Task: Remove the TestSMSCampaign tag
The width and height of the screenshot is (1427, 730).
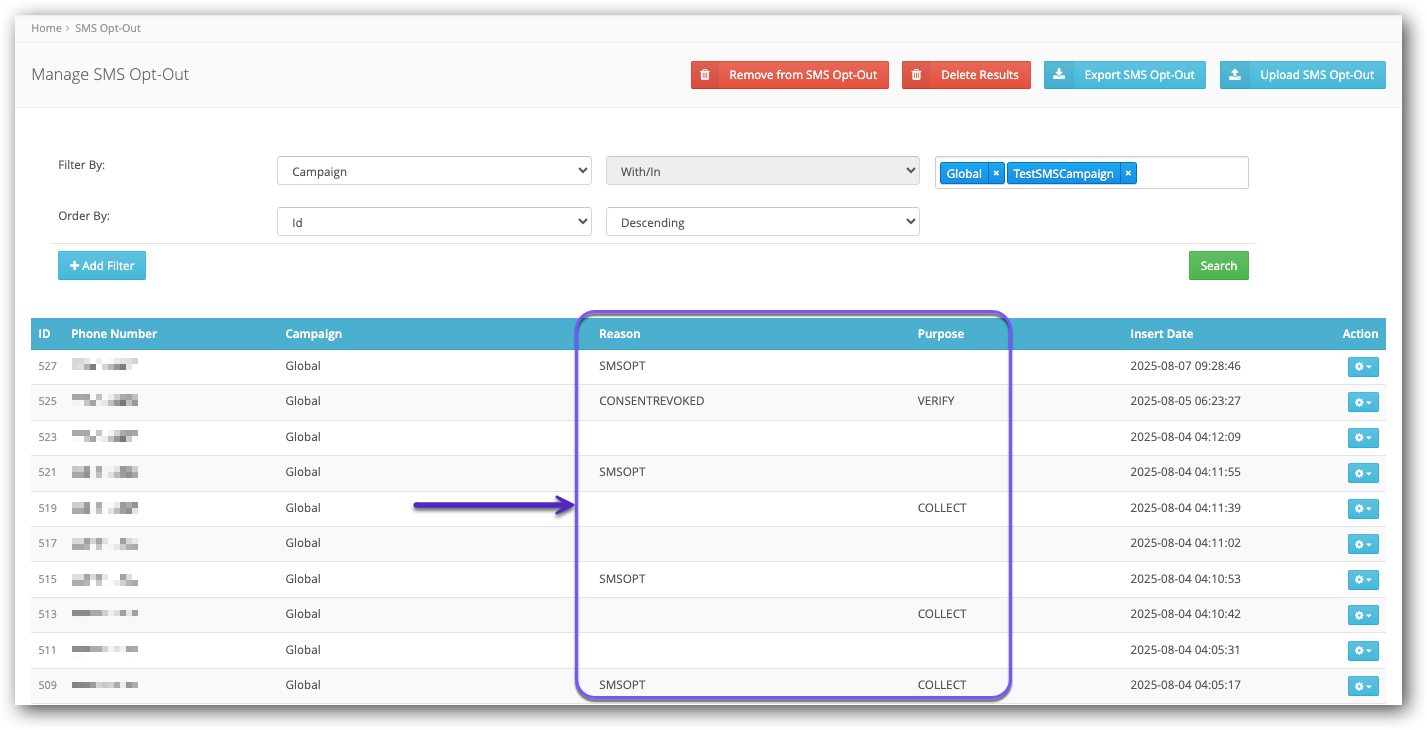Action: coord(1128,173)
